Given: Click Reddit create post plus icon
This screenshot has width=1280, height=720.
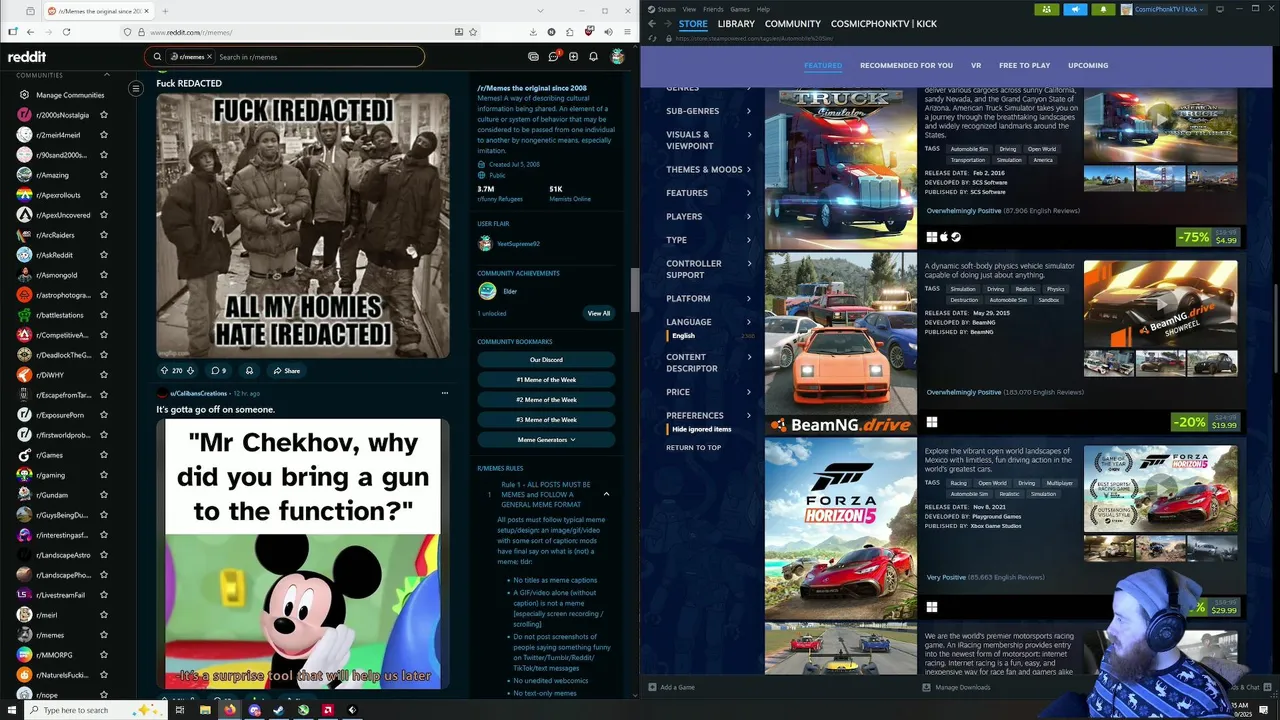Looking at the screenshot, I should (575, 57).
